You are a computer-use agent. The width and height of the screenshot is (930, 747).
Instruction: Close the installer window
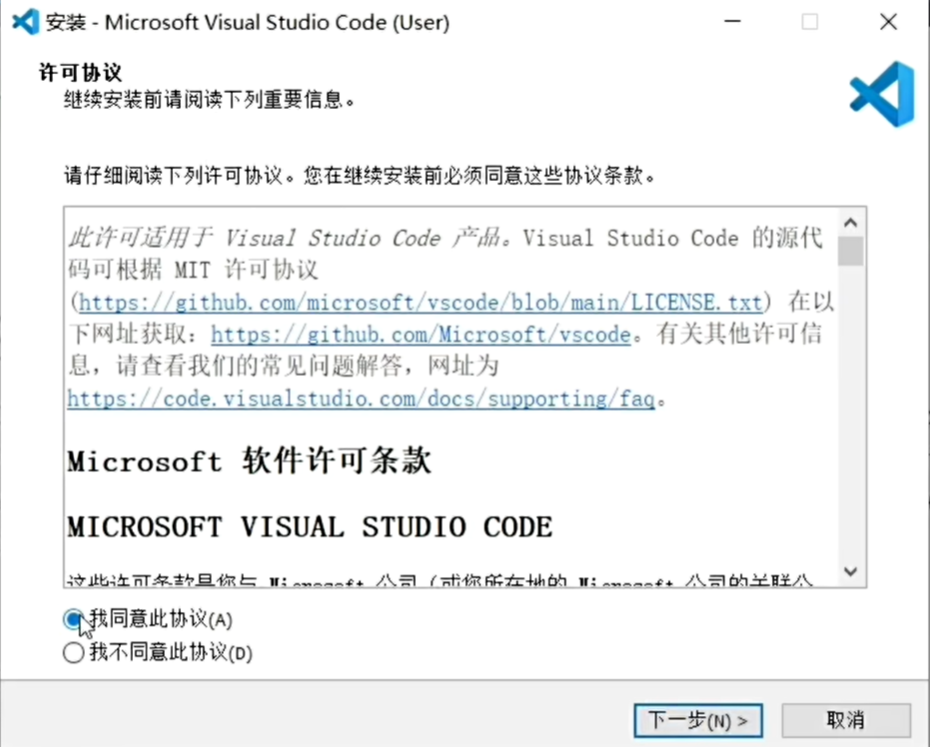click(888, 22)
